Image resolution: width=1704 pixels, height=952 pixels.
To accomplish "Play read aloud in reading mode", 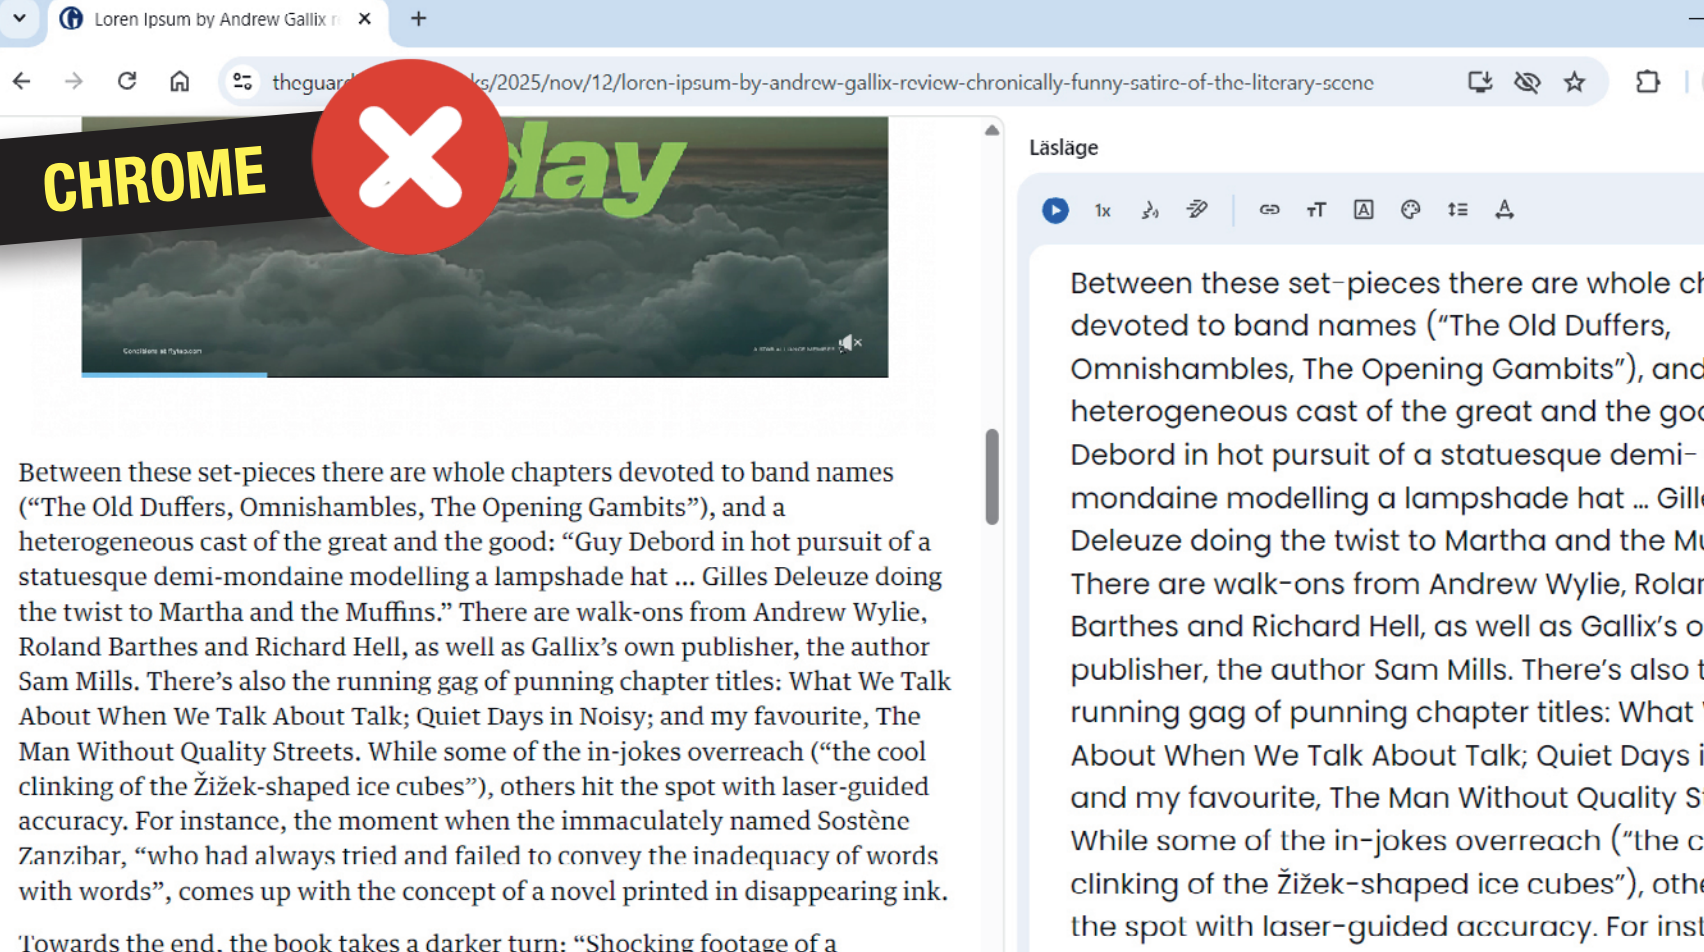I will coord(1055,210).
